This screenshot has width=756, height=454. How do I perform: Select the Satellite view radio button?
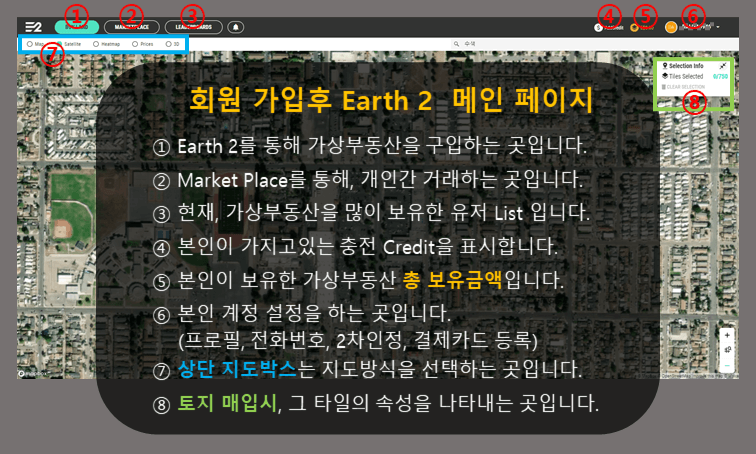pos(60,44)
